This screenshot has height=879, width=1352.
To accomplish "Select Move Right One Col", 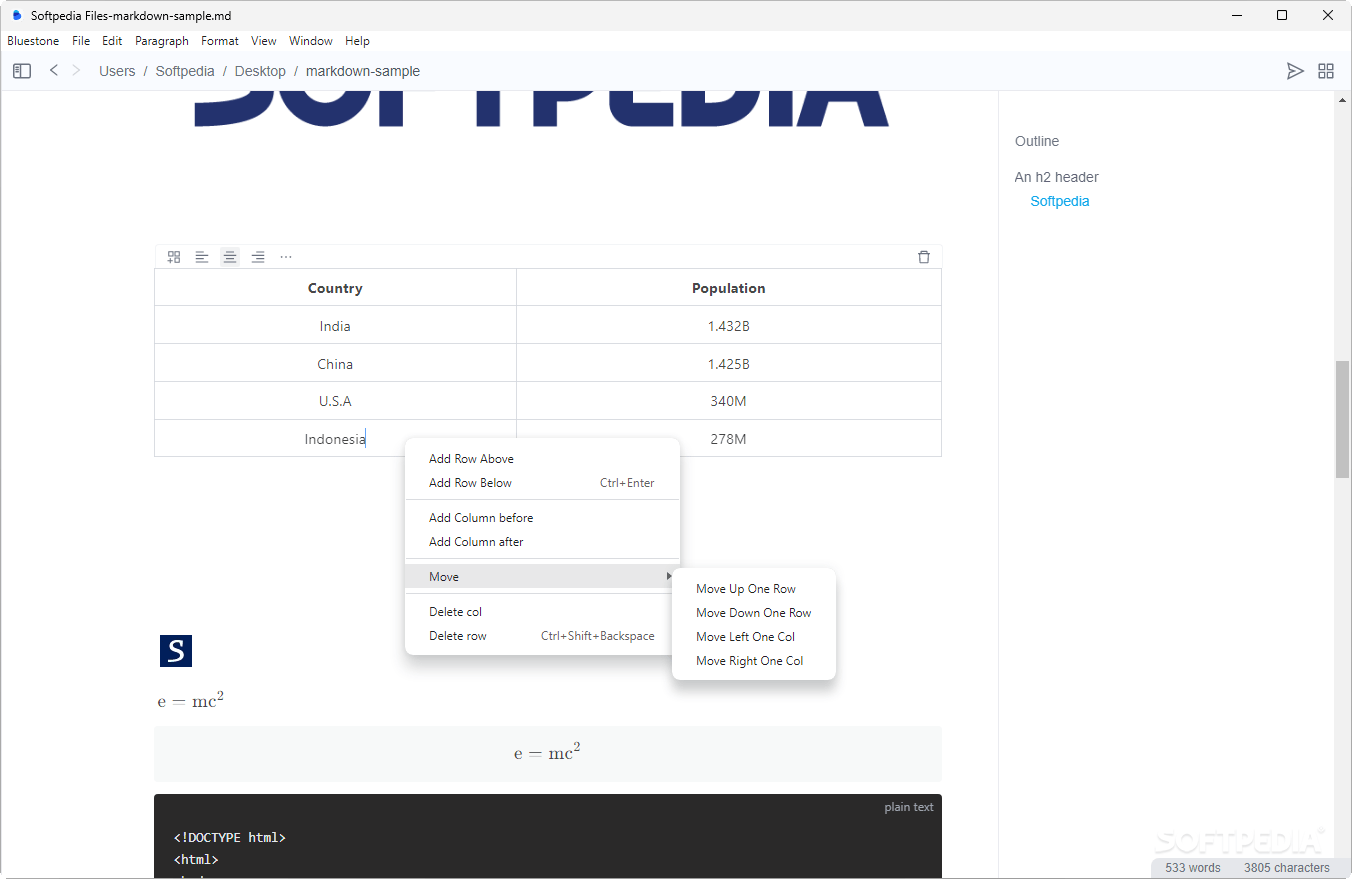I will coord(754,661).
